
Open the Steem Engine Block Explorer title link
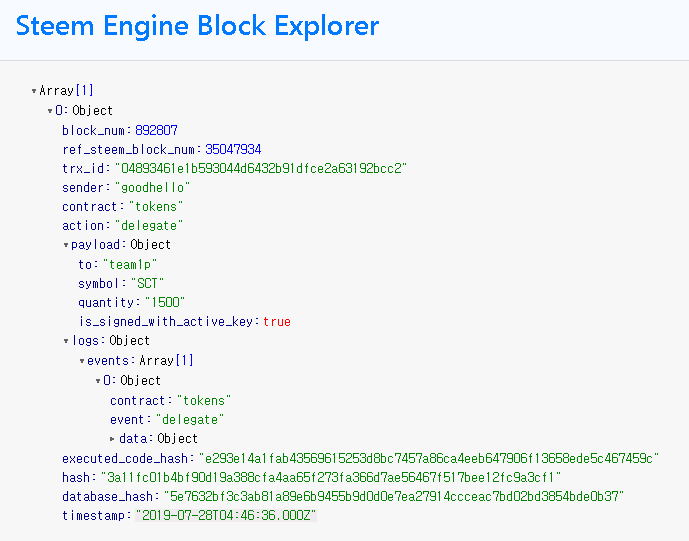coord(197,26)
